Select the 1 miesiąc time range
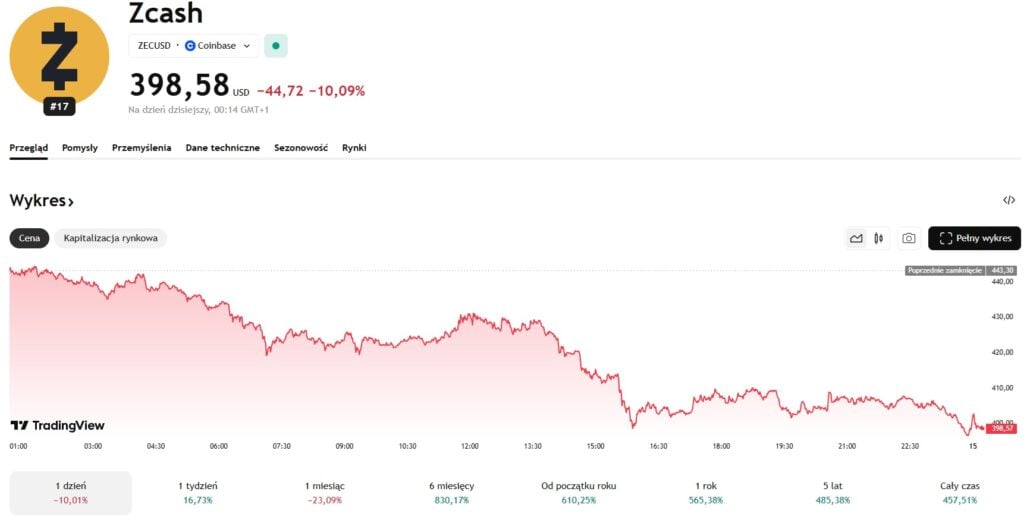This screenshot has width=1024, height=517. [324, 492]
